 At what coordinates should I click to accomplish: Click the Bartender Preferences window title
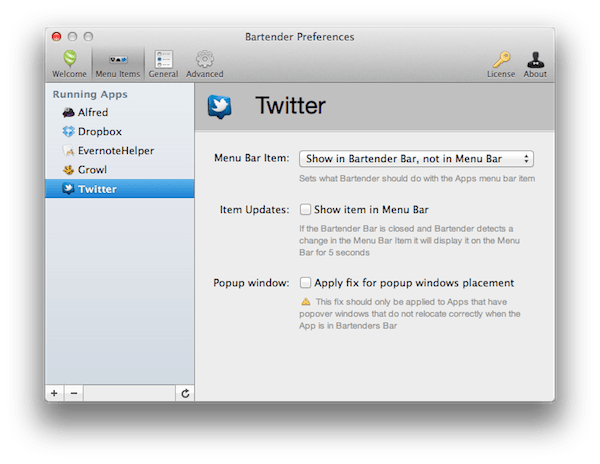[300, 37]
